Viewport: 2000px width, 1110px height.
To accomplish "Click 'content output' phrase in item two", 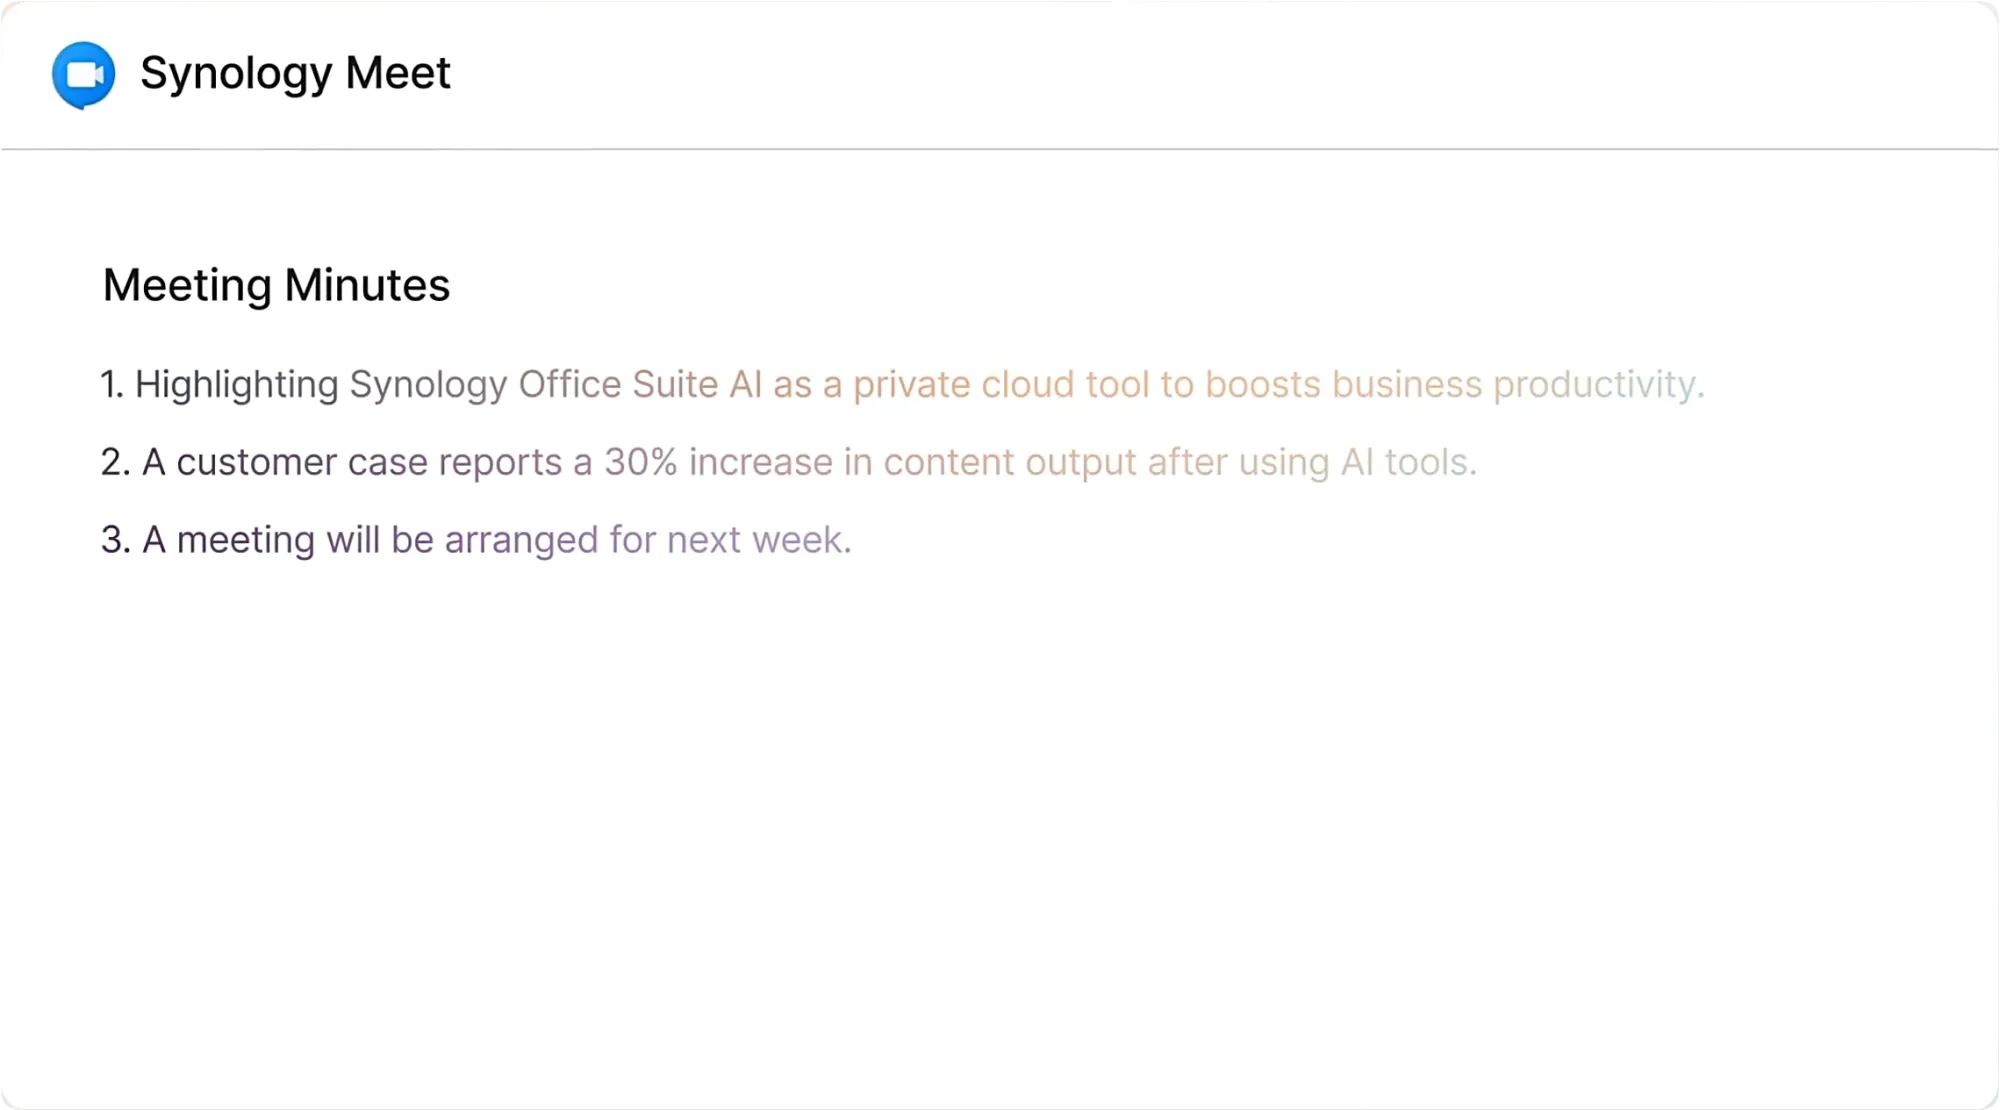I will 1009,463.
